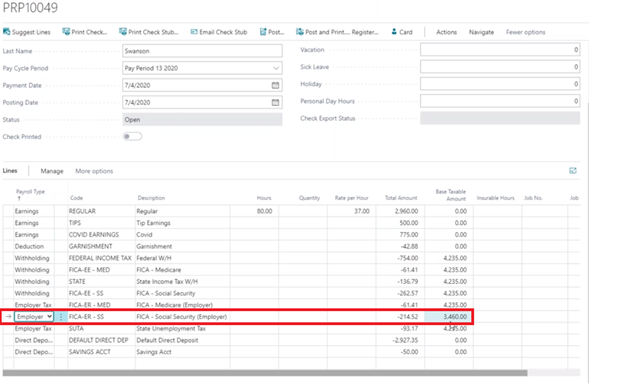This screenshot has height=384, width=623.
Task: Select the Lines tab heading
Action: click(10, 171)
